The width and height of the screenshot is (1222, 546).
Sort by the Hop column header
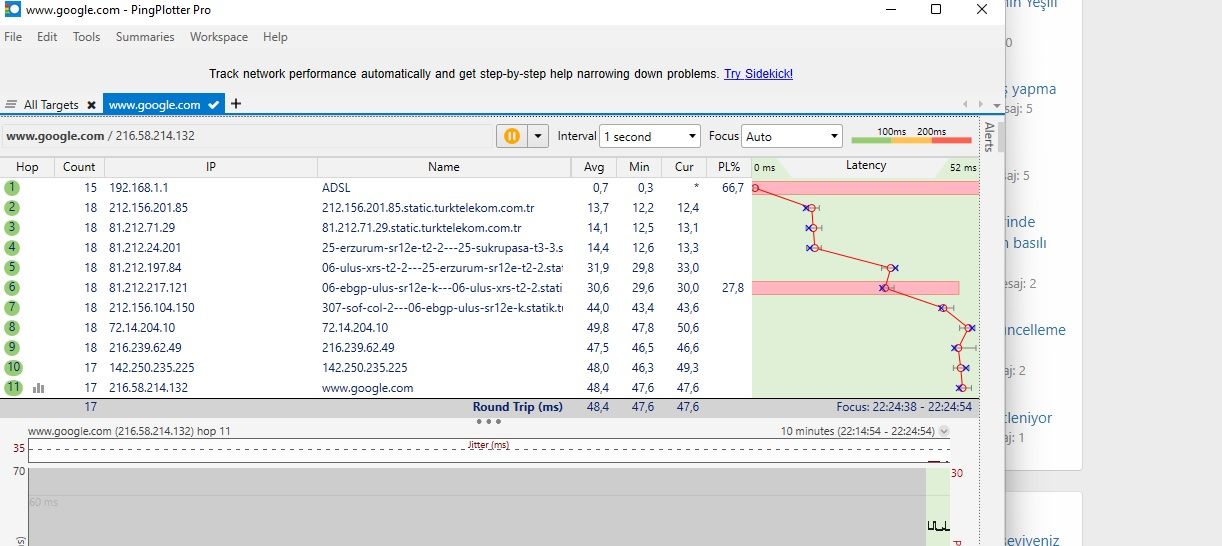coord(27,167)
